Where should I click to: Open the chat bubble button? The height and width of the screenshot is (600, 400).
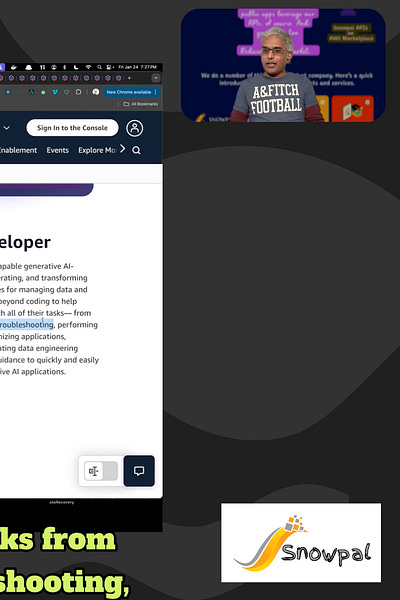pyautogui.click(x=139, y=471)
